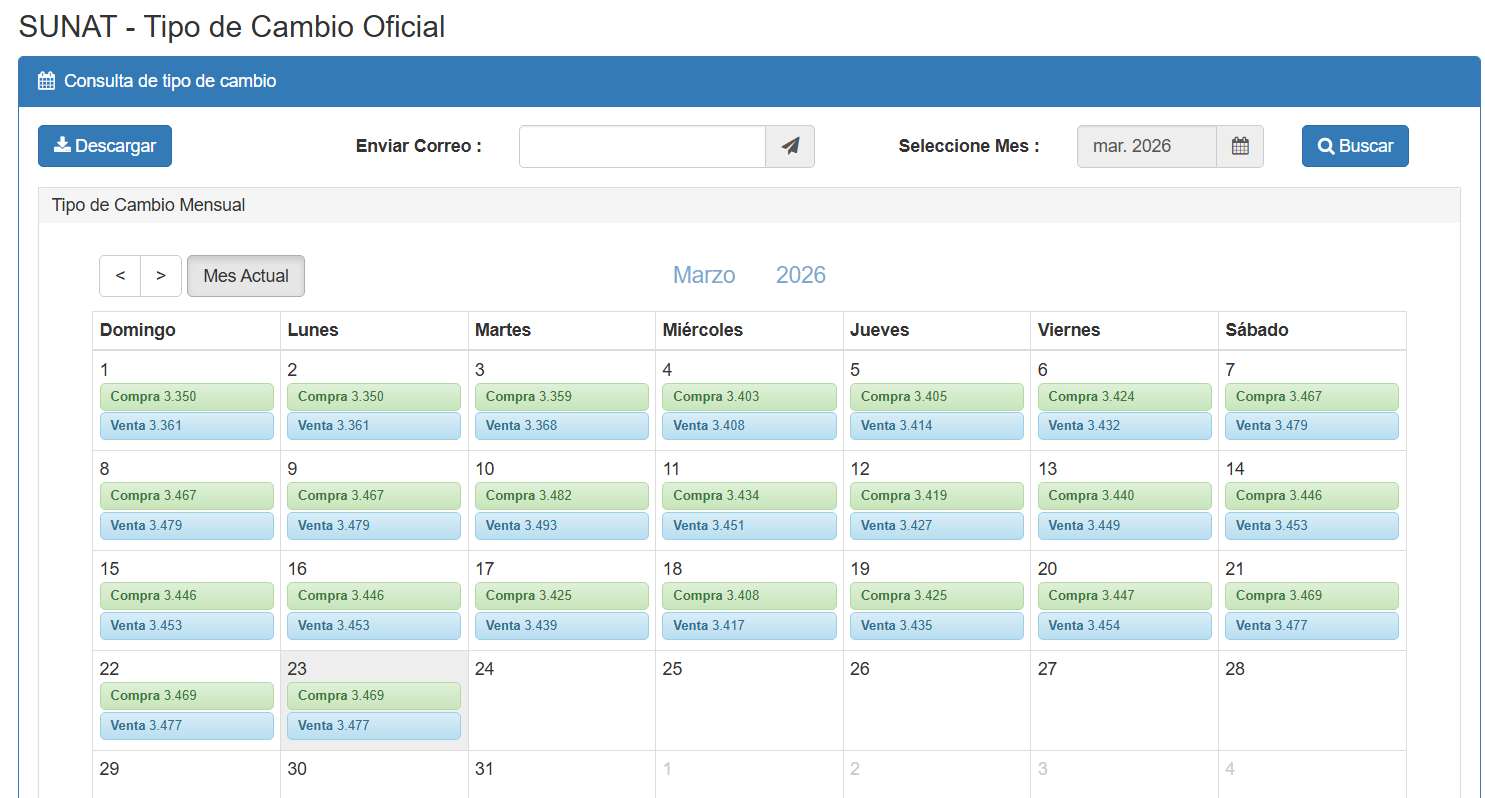Click Venta 3.453 on Saturday March 14

tap(1311, 526)
